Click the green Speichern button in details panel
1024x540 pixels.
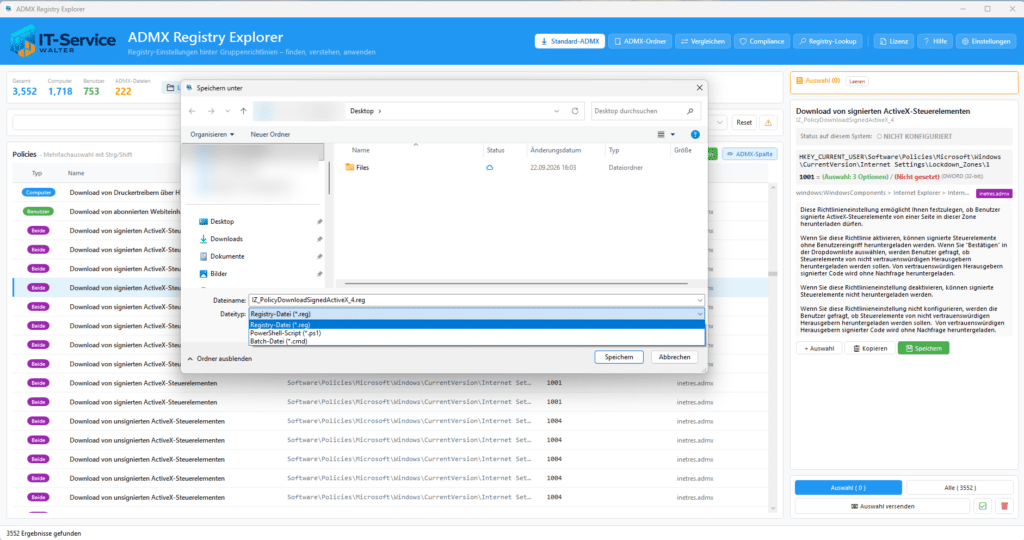[923, 348]
